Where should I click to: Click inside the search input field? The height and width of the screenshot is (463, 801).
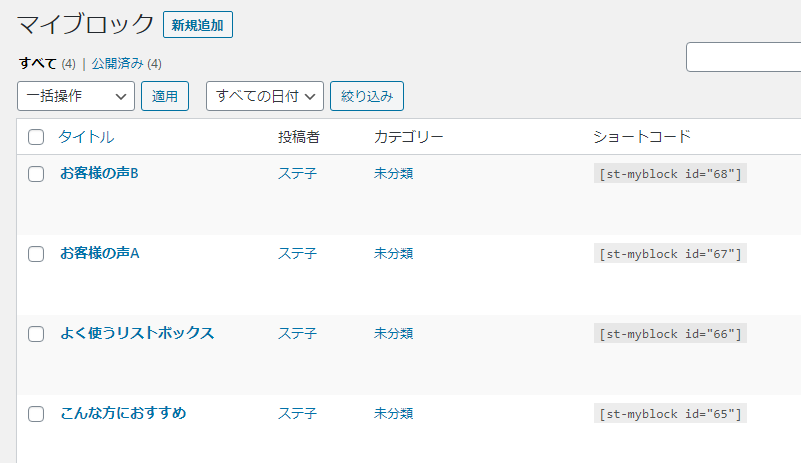743,58
